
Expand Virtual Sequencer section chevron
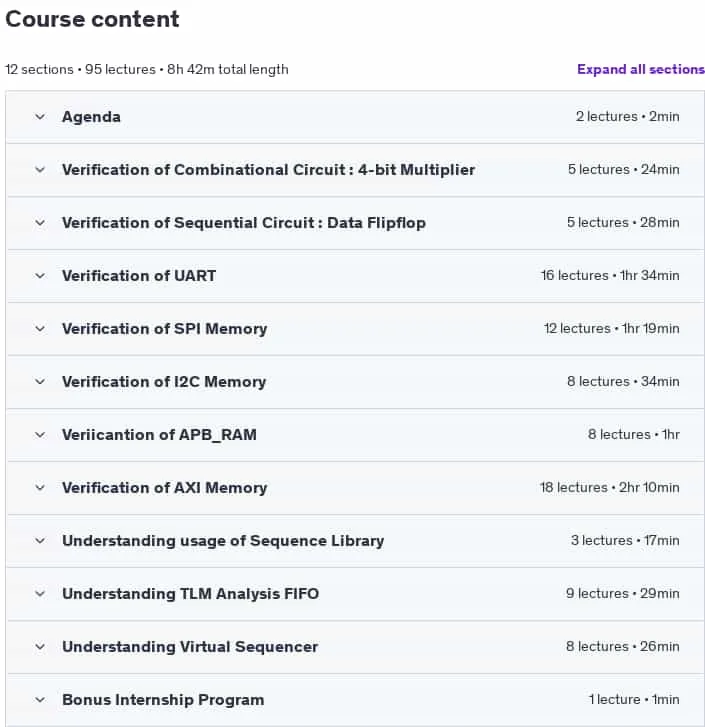40,647
